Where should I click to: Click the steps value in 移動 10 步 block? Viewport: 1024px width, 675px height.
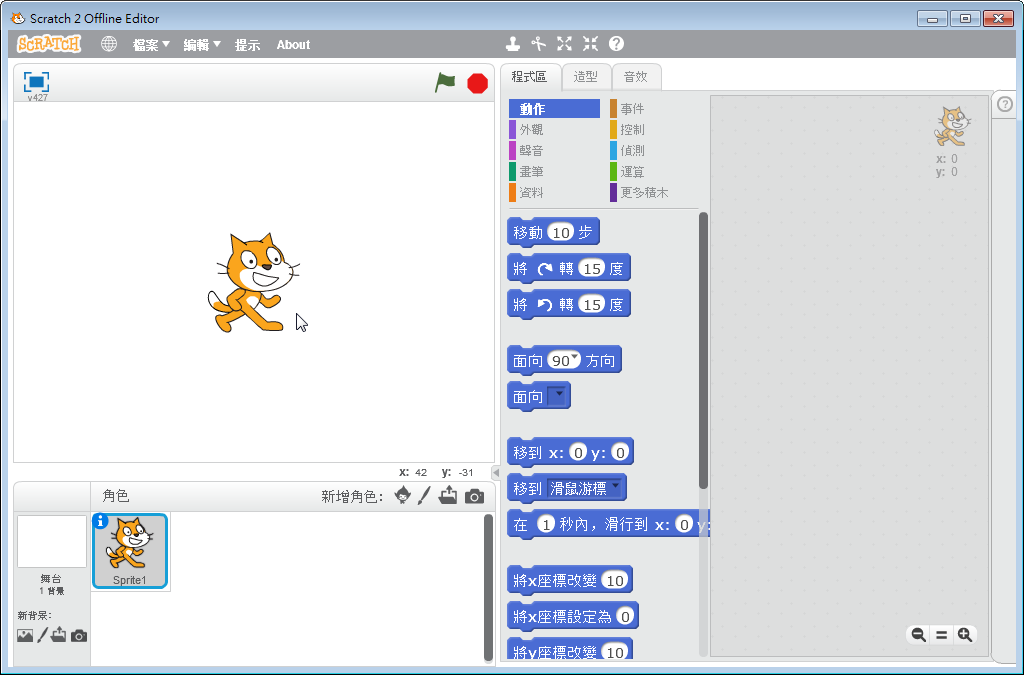560,232
